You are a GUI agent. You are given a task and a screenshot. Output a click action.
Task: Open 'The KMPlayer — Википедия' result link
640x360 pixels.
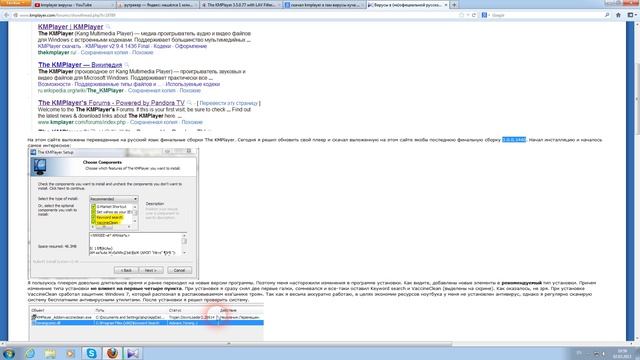80,65
